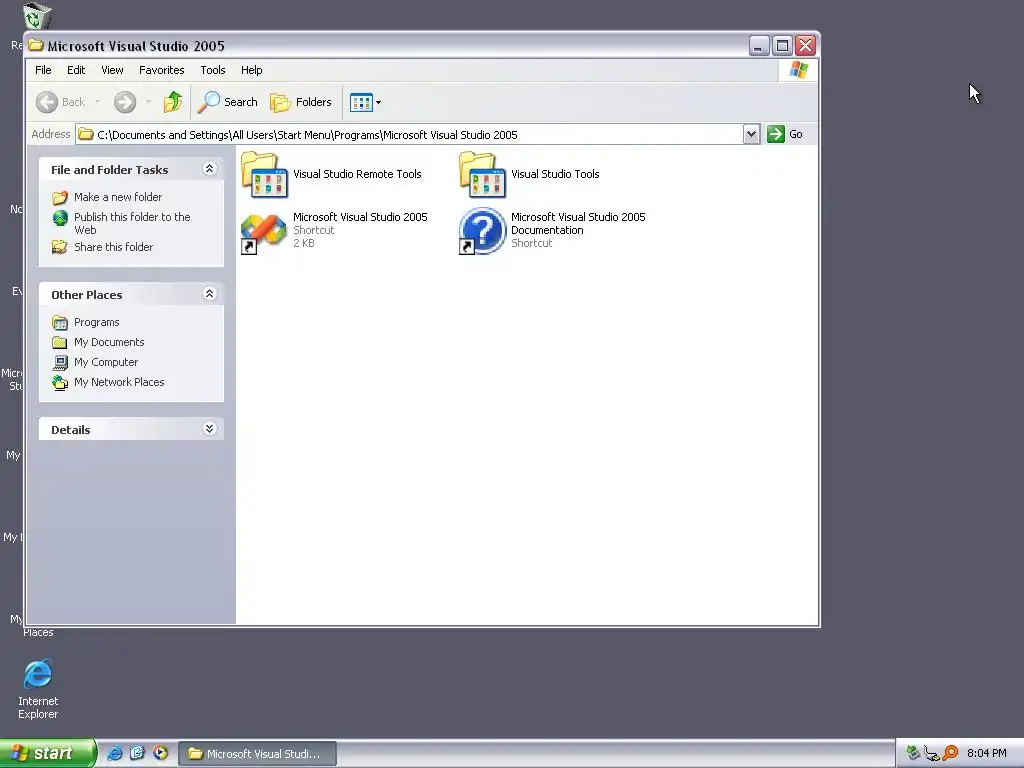
Task: Open the View menu
Action: 112,70
